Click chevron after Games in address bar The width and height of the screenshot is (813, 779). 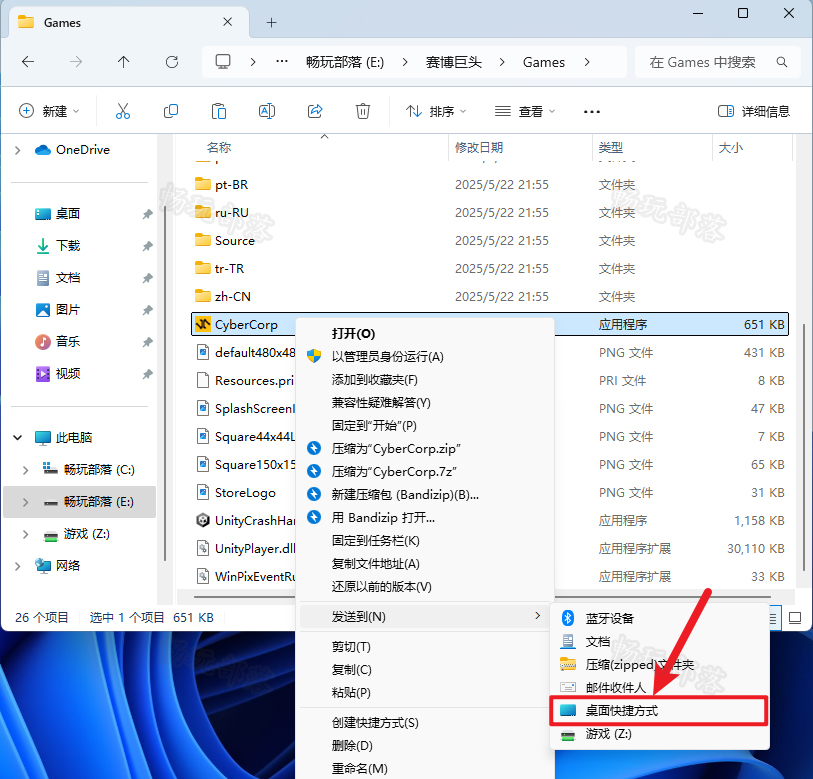point(587,62)
